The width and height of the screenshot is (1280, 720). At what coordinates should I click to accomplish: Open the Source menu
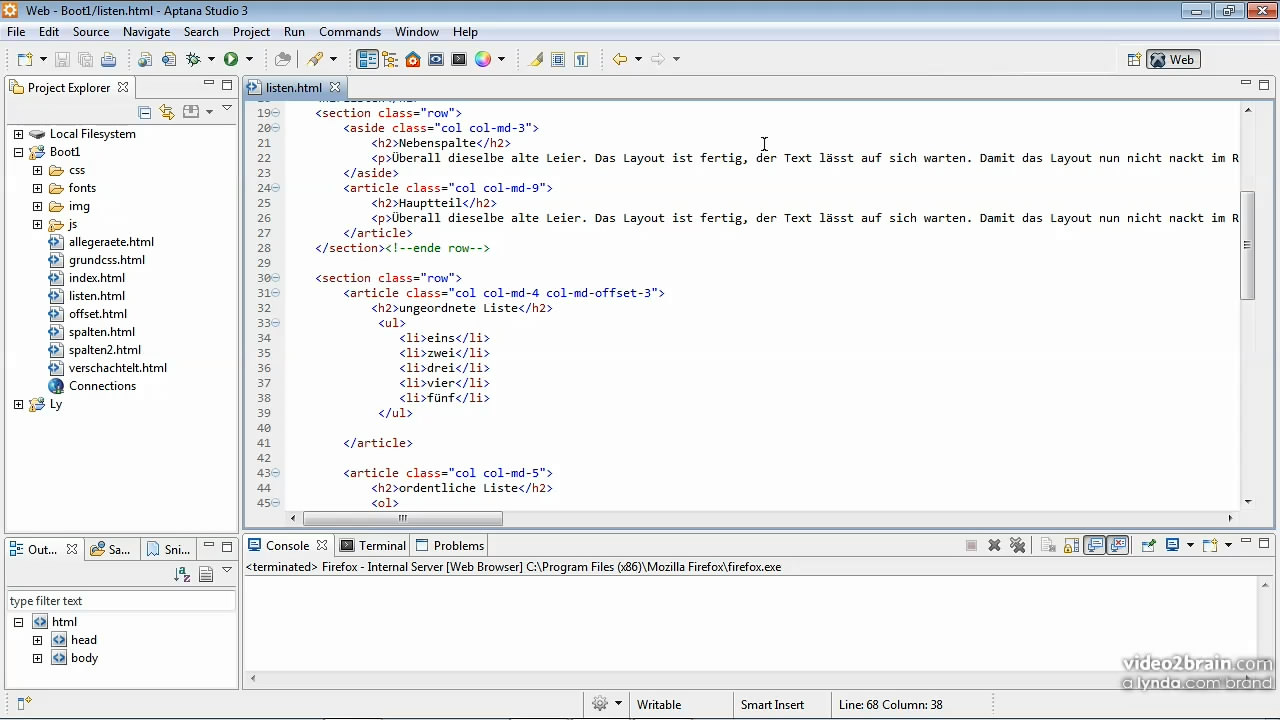click(91, 32)
